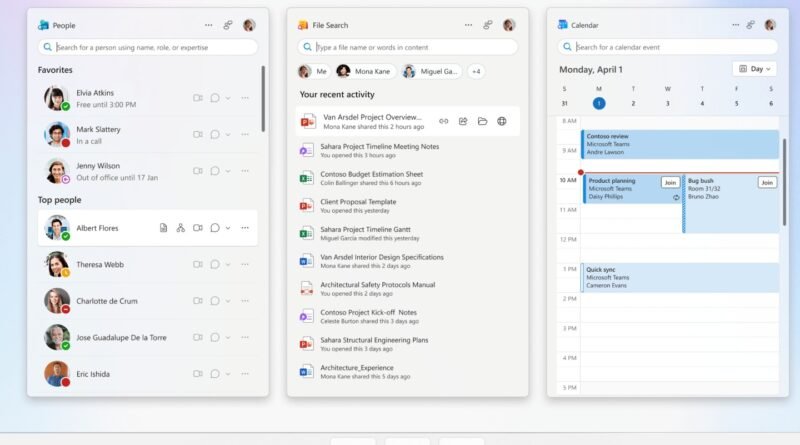The width and height of the screenshot is (800, 445).
Task: Open chat with Jose Guadalupe De la Torre
Action: pos(215,337)
